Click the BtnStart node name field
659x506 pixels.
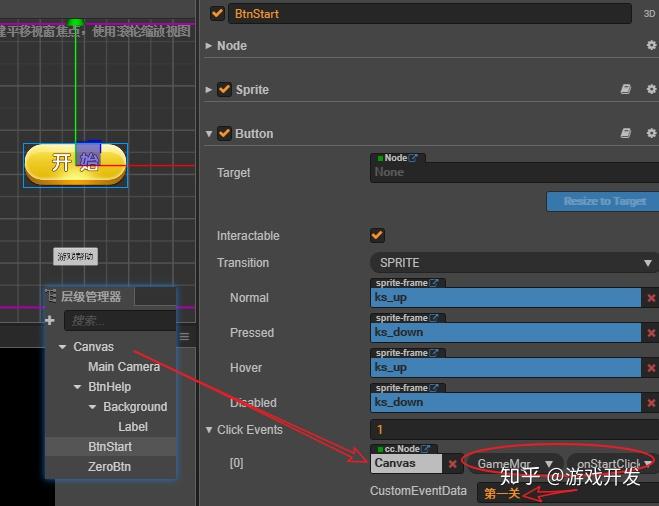click(x=430, y=13)
